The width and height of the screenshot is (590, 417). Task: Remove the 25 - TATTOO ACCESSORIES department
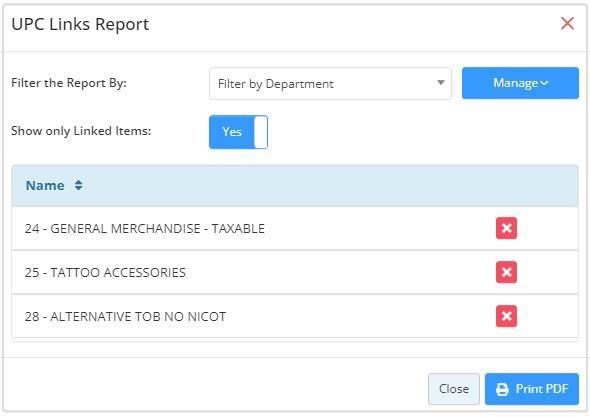click(506, 272)
